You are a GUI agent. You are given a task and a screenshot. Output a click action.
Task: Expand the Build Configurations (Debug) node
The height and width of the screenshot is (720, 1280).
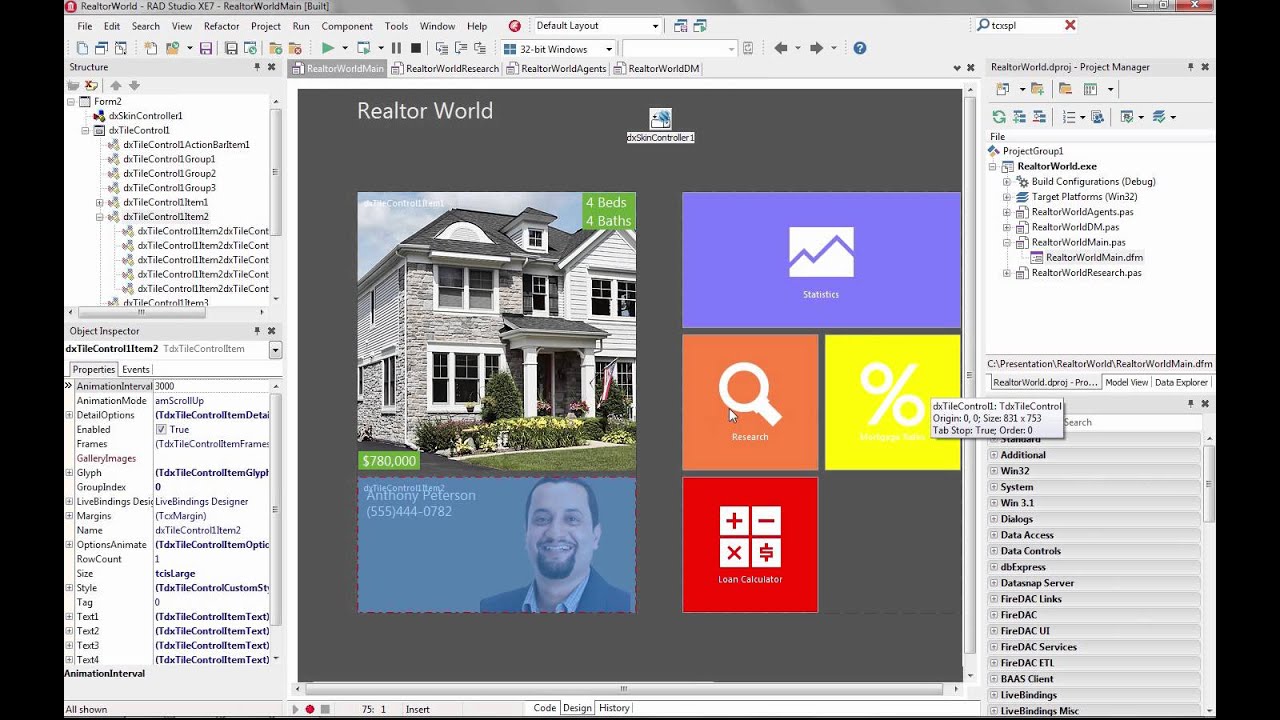pos(1007,182)
